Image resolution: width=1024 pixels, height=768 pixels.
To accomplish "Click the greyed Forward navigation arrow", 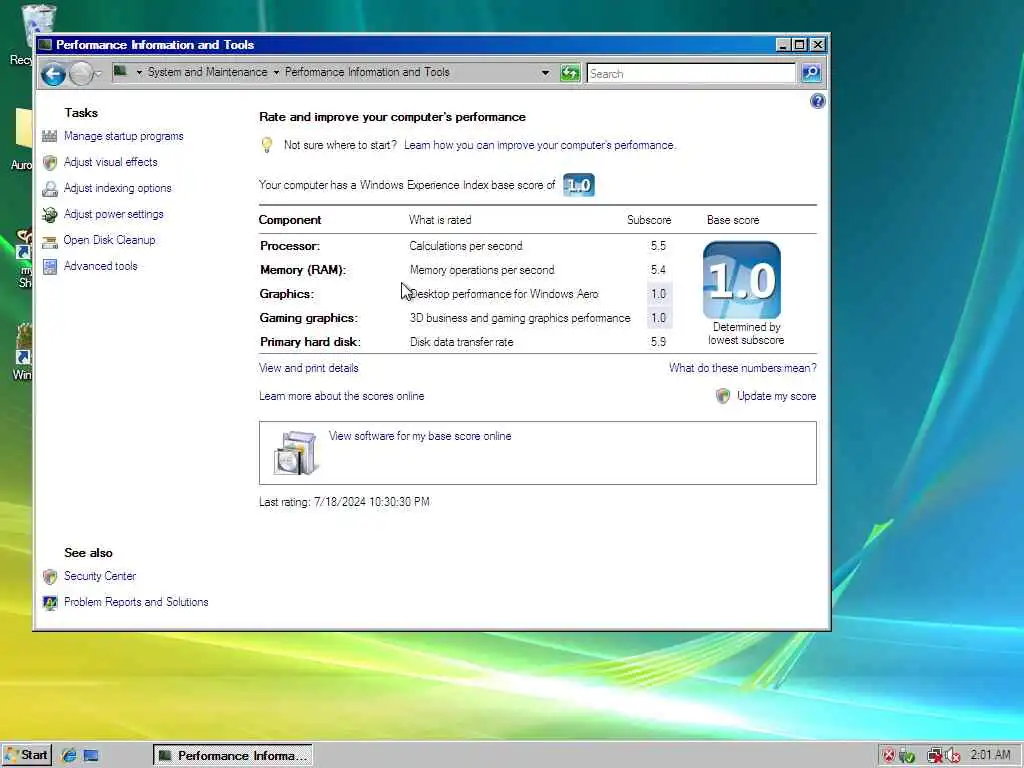I will click(81, 74).
